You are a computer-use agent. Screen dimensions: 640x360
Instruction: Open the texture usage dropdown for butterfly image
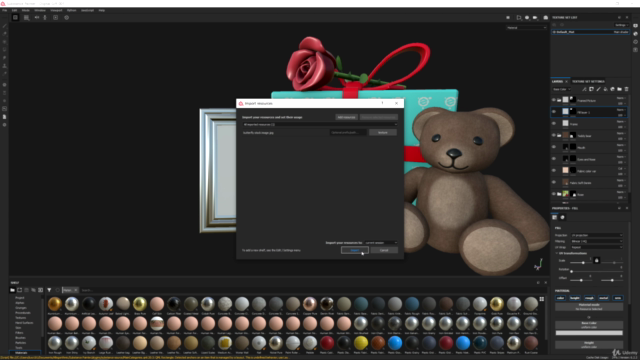tap(382, 133)
